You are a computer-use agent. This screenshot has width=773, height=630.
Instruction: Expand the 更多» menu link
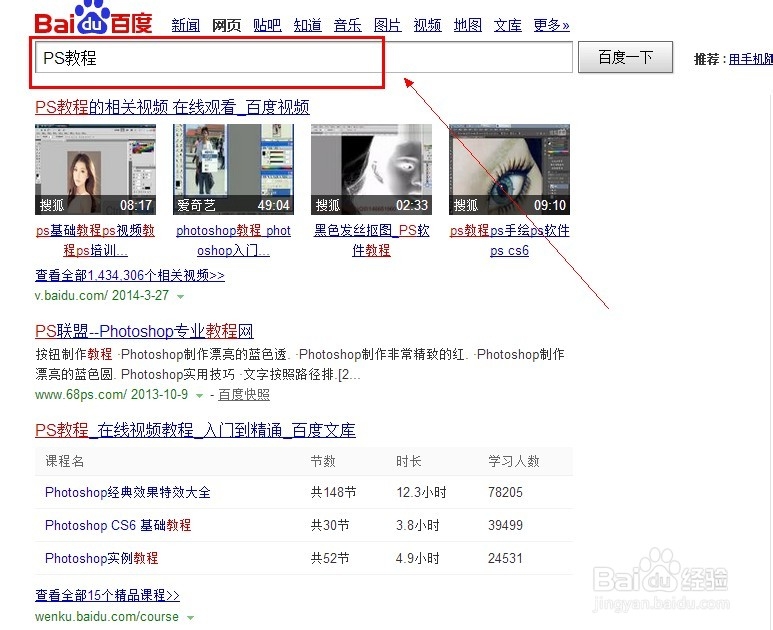[551, 25]
